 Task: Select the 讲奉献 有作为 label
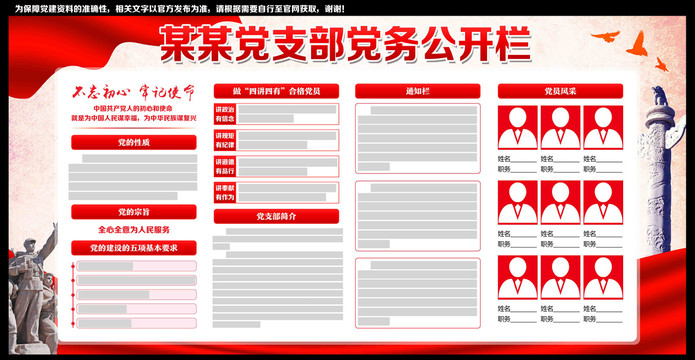(x=225, y=192)
